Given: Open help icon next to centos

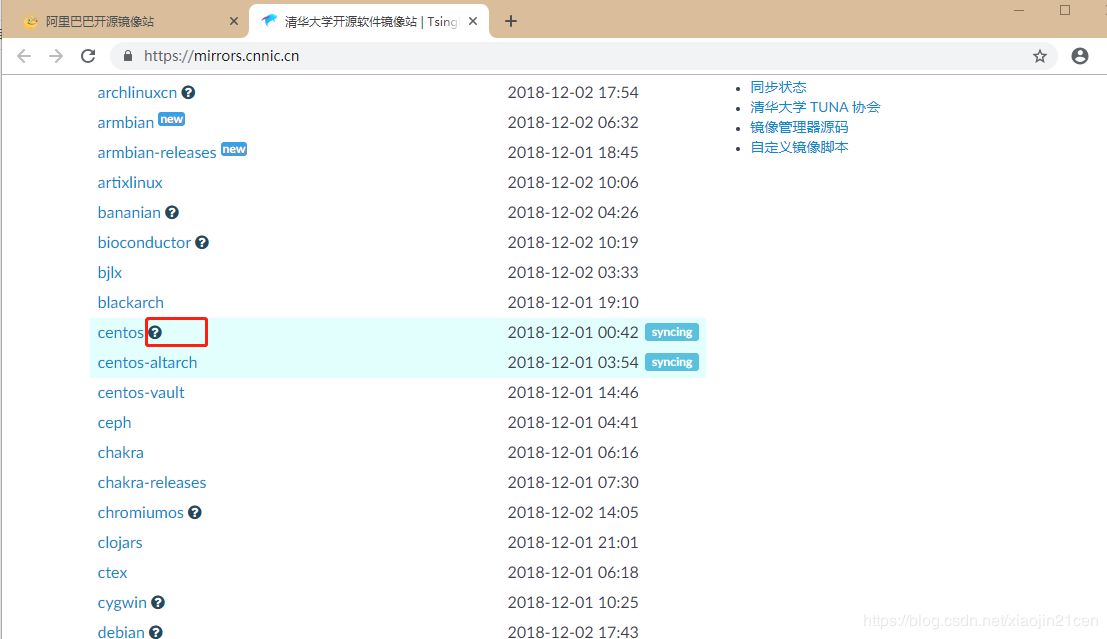Looking at the screenshot, I should coord(155,333).
